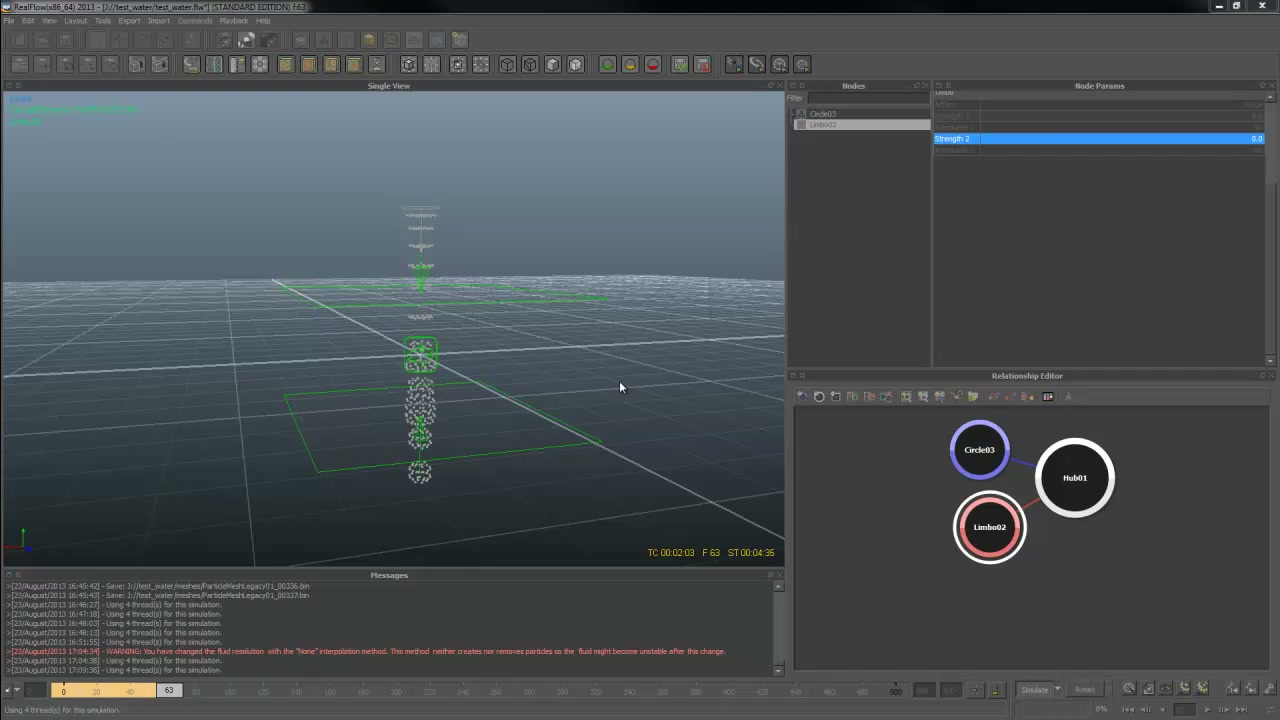This screenshot has width=1280, height=720.
Task: Close the Nodes panel
Action: (x=926, y=86)
